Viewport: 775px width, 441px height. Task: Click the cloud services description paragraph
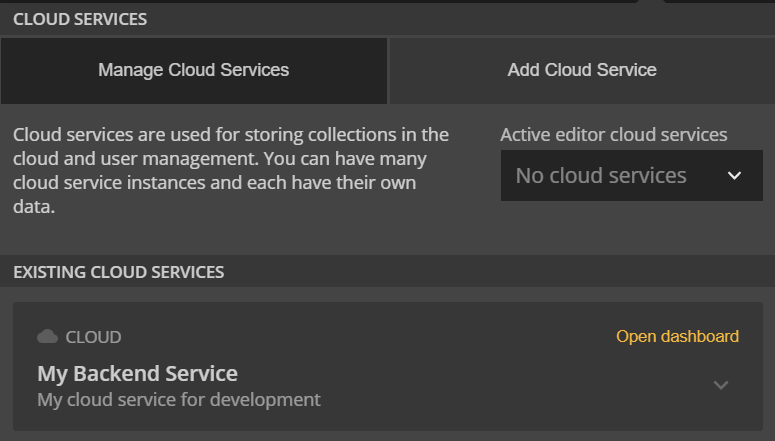point(231,171)
